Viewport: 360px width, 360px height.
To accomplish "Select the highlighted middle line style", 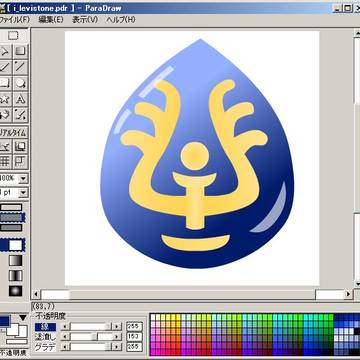I will click(12, 218).
